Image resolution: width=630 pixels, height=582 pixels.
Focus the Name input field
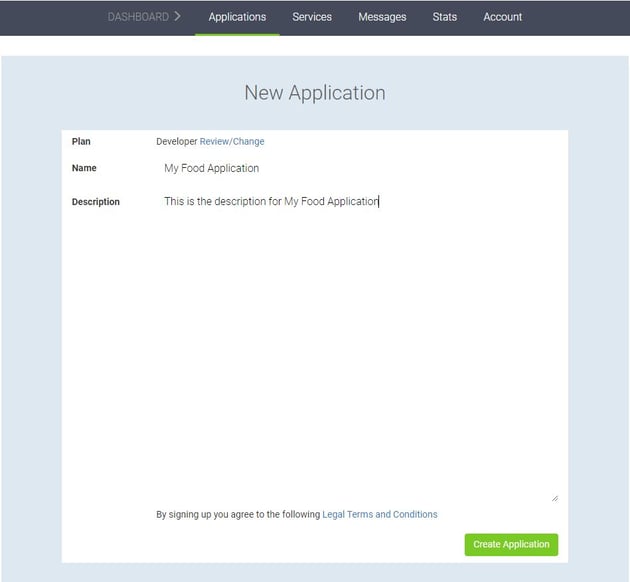pyautogui.click(x=357, y=168)
